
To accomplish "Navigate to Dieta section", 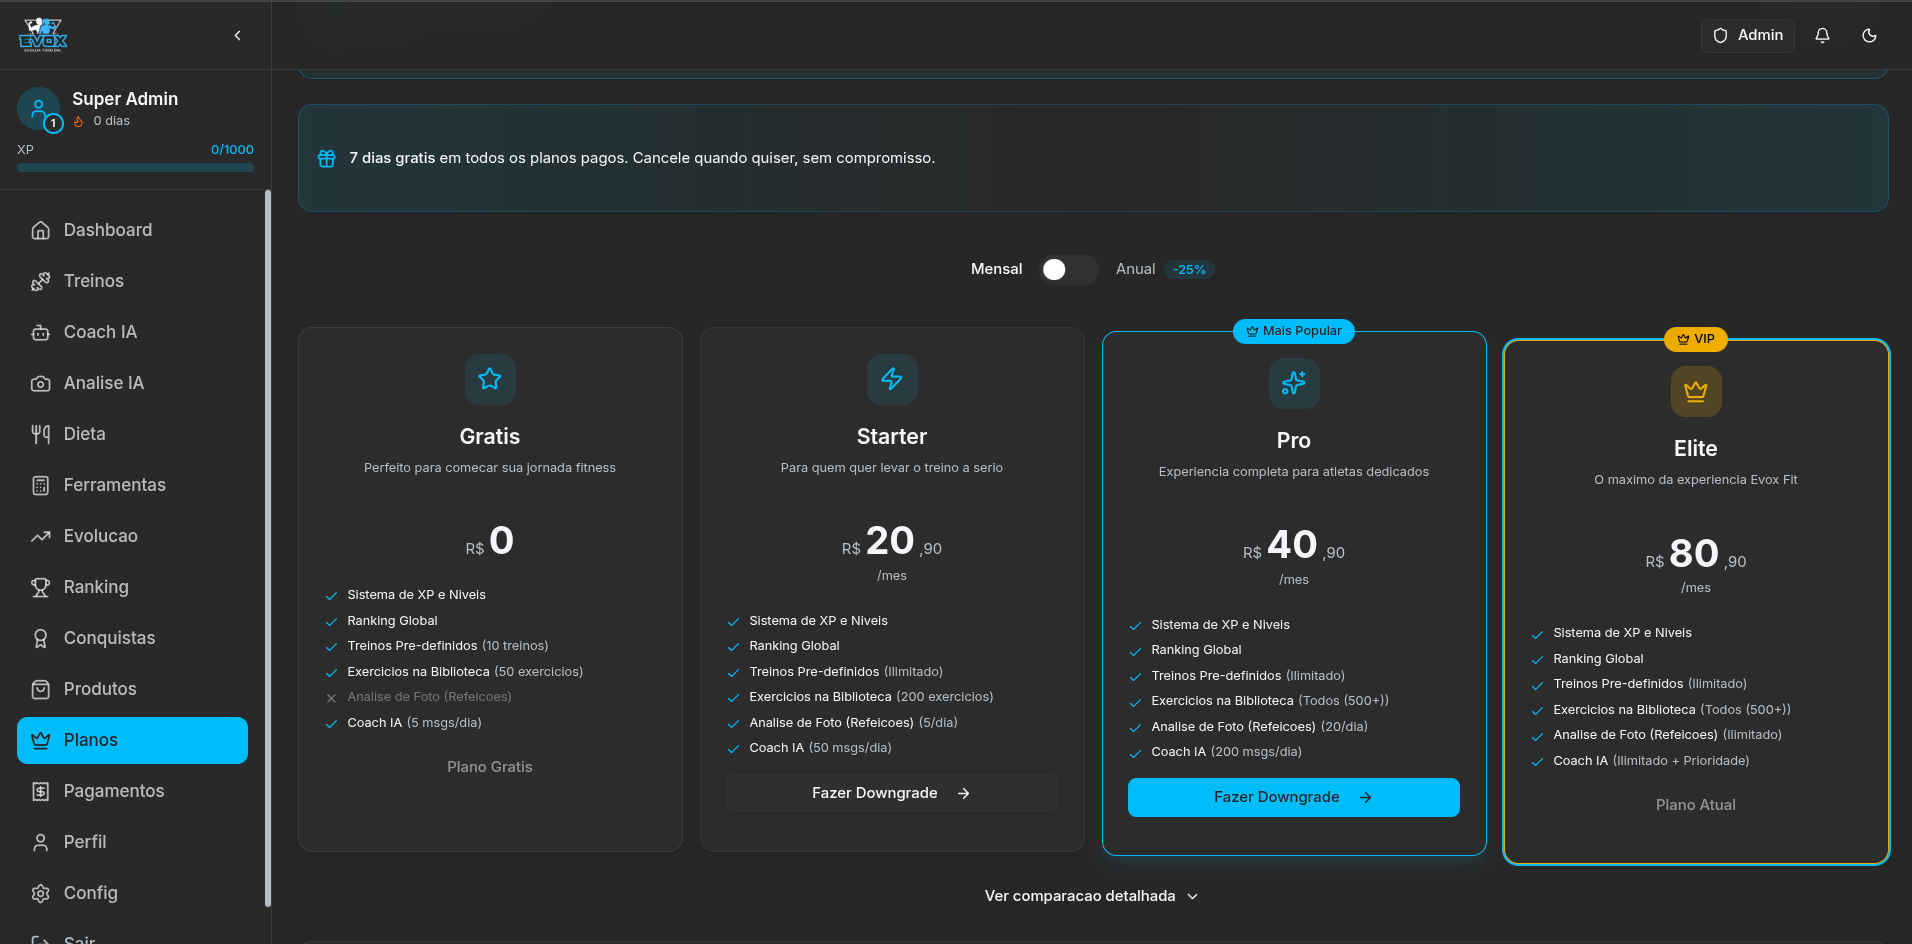I will pos(132,434).
